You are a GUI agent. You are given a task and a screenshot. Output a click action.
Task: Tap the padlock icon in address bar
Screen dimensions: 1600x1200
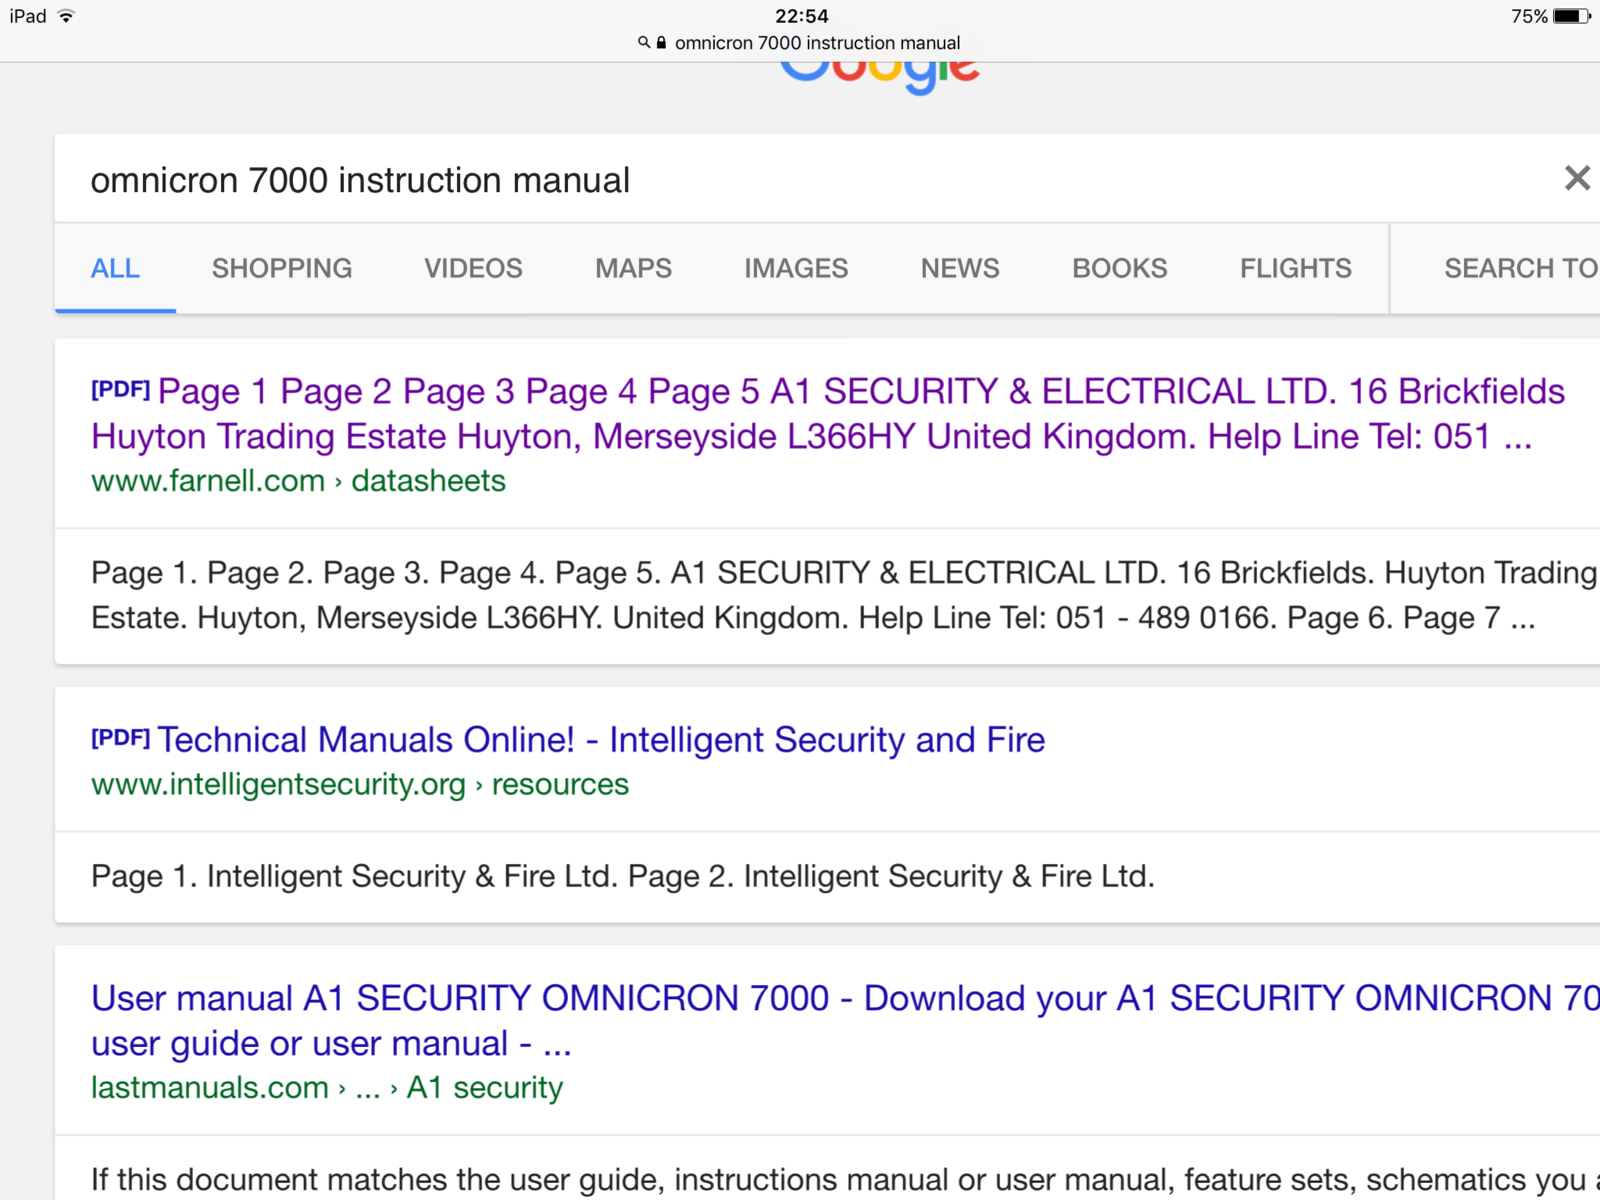pyautogui.click(x=661, y=43)
